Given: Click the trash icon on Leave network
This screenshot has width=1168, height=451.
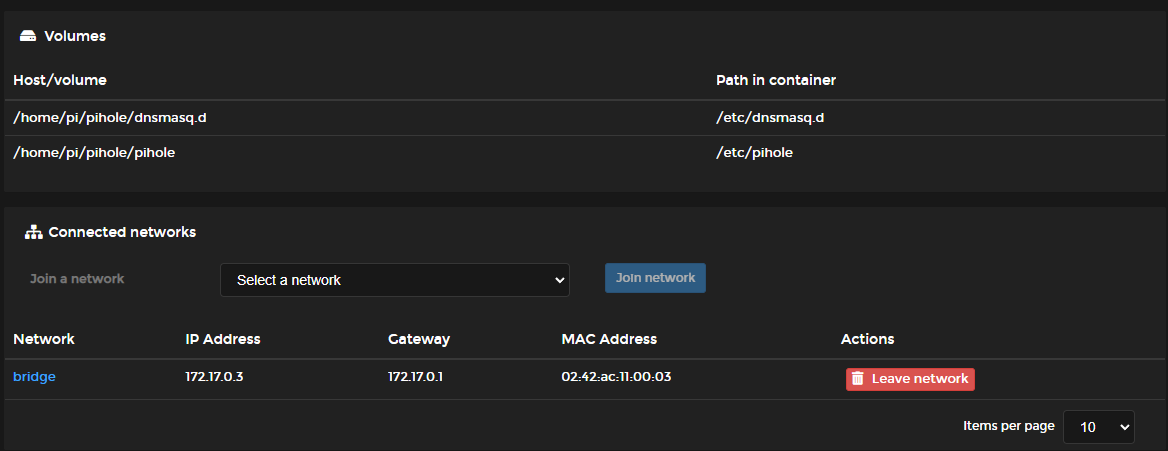Looking at the screenshot, I should tap(858, 379).
